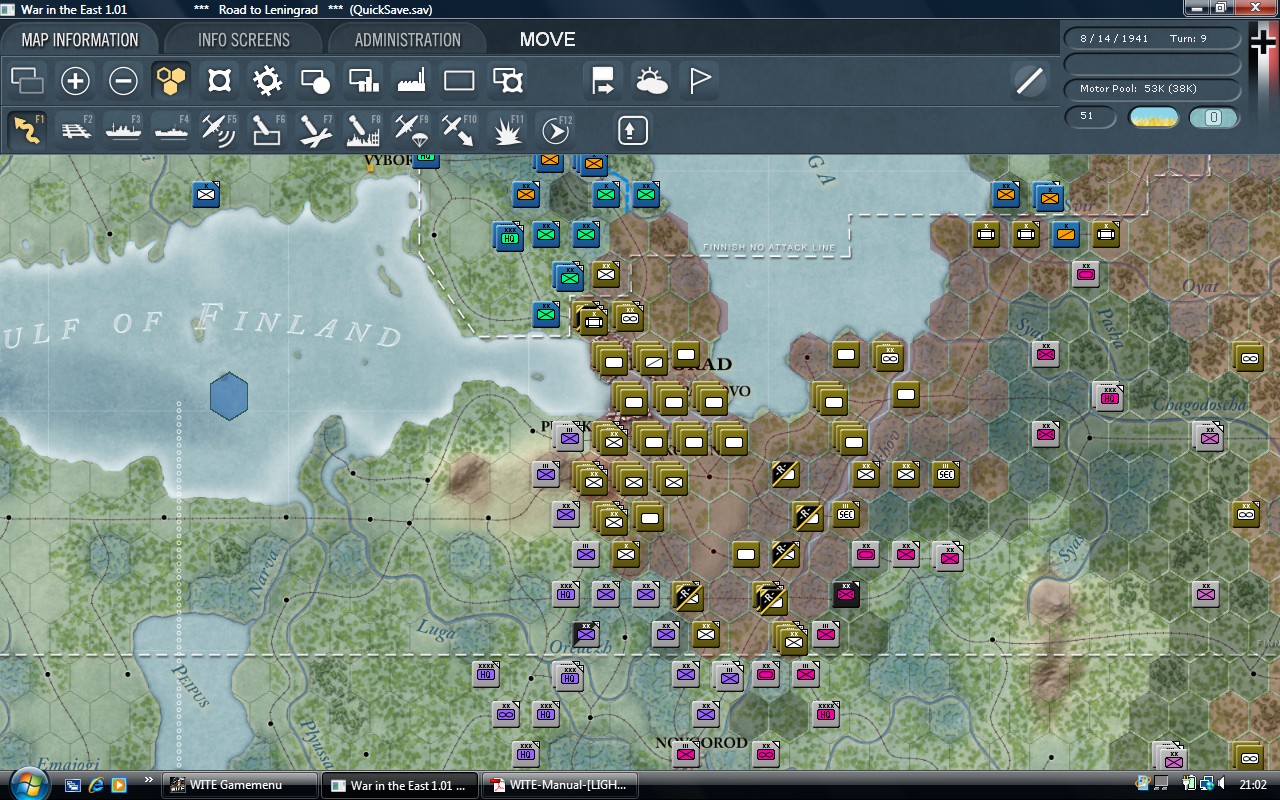Select F9 Air transport parachute mode
Screen dimensions: 1280x800
411,131
